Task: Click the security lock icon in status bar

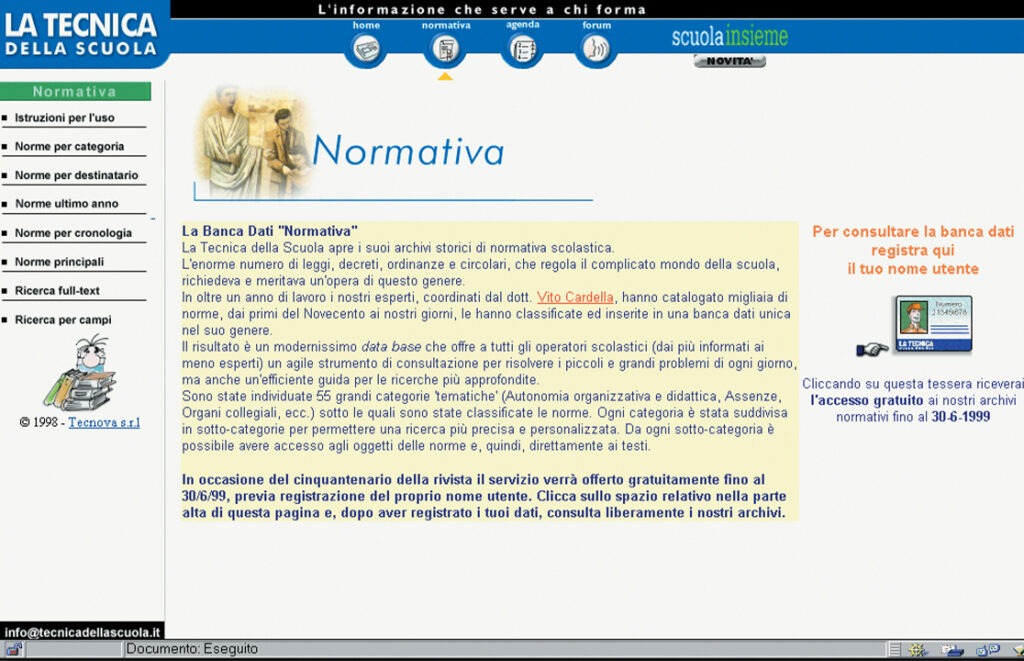Action: pos(12,650)
